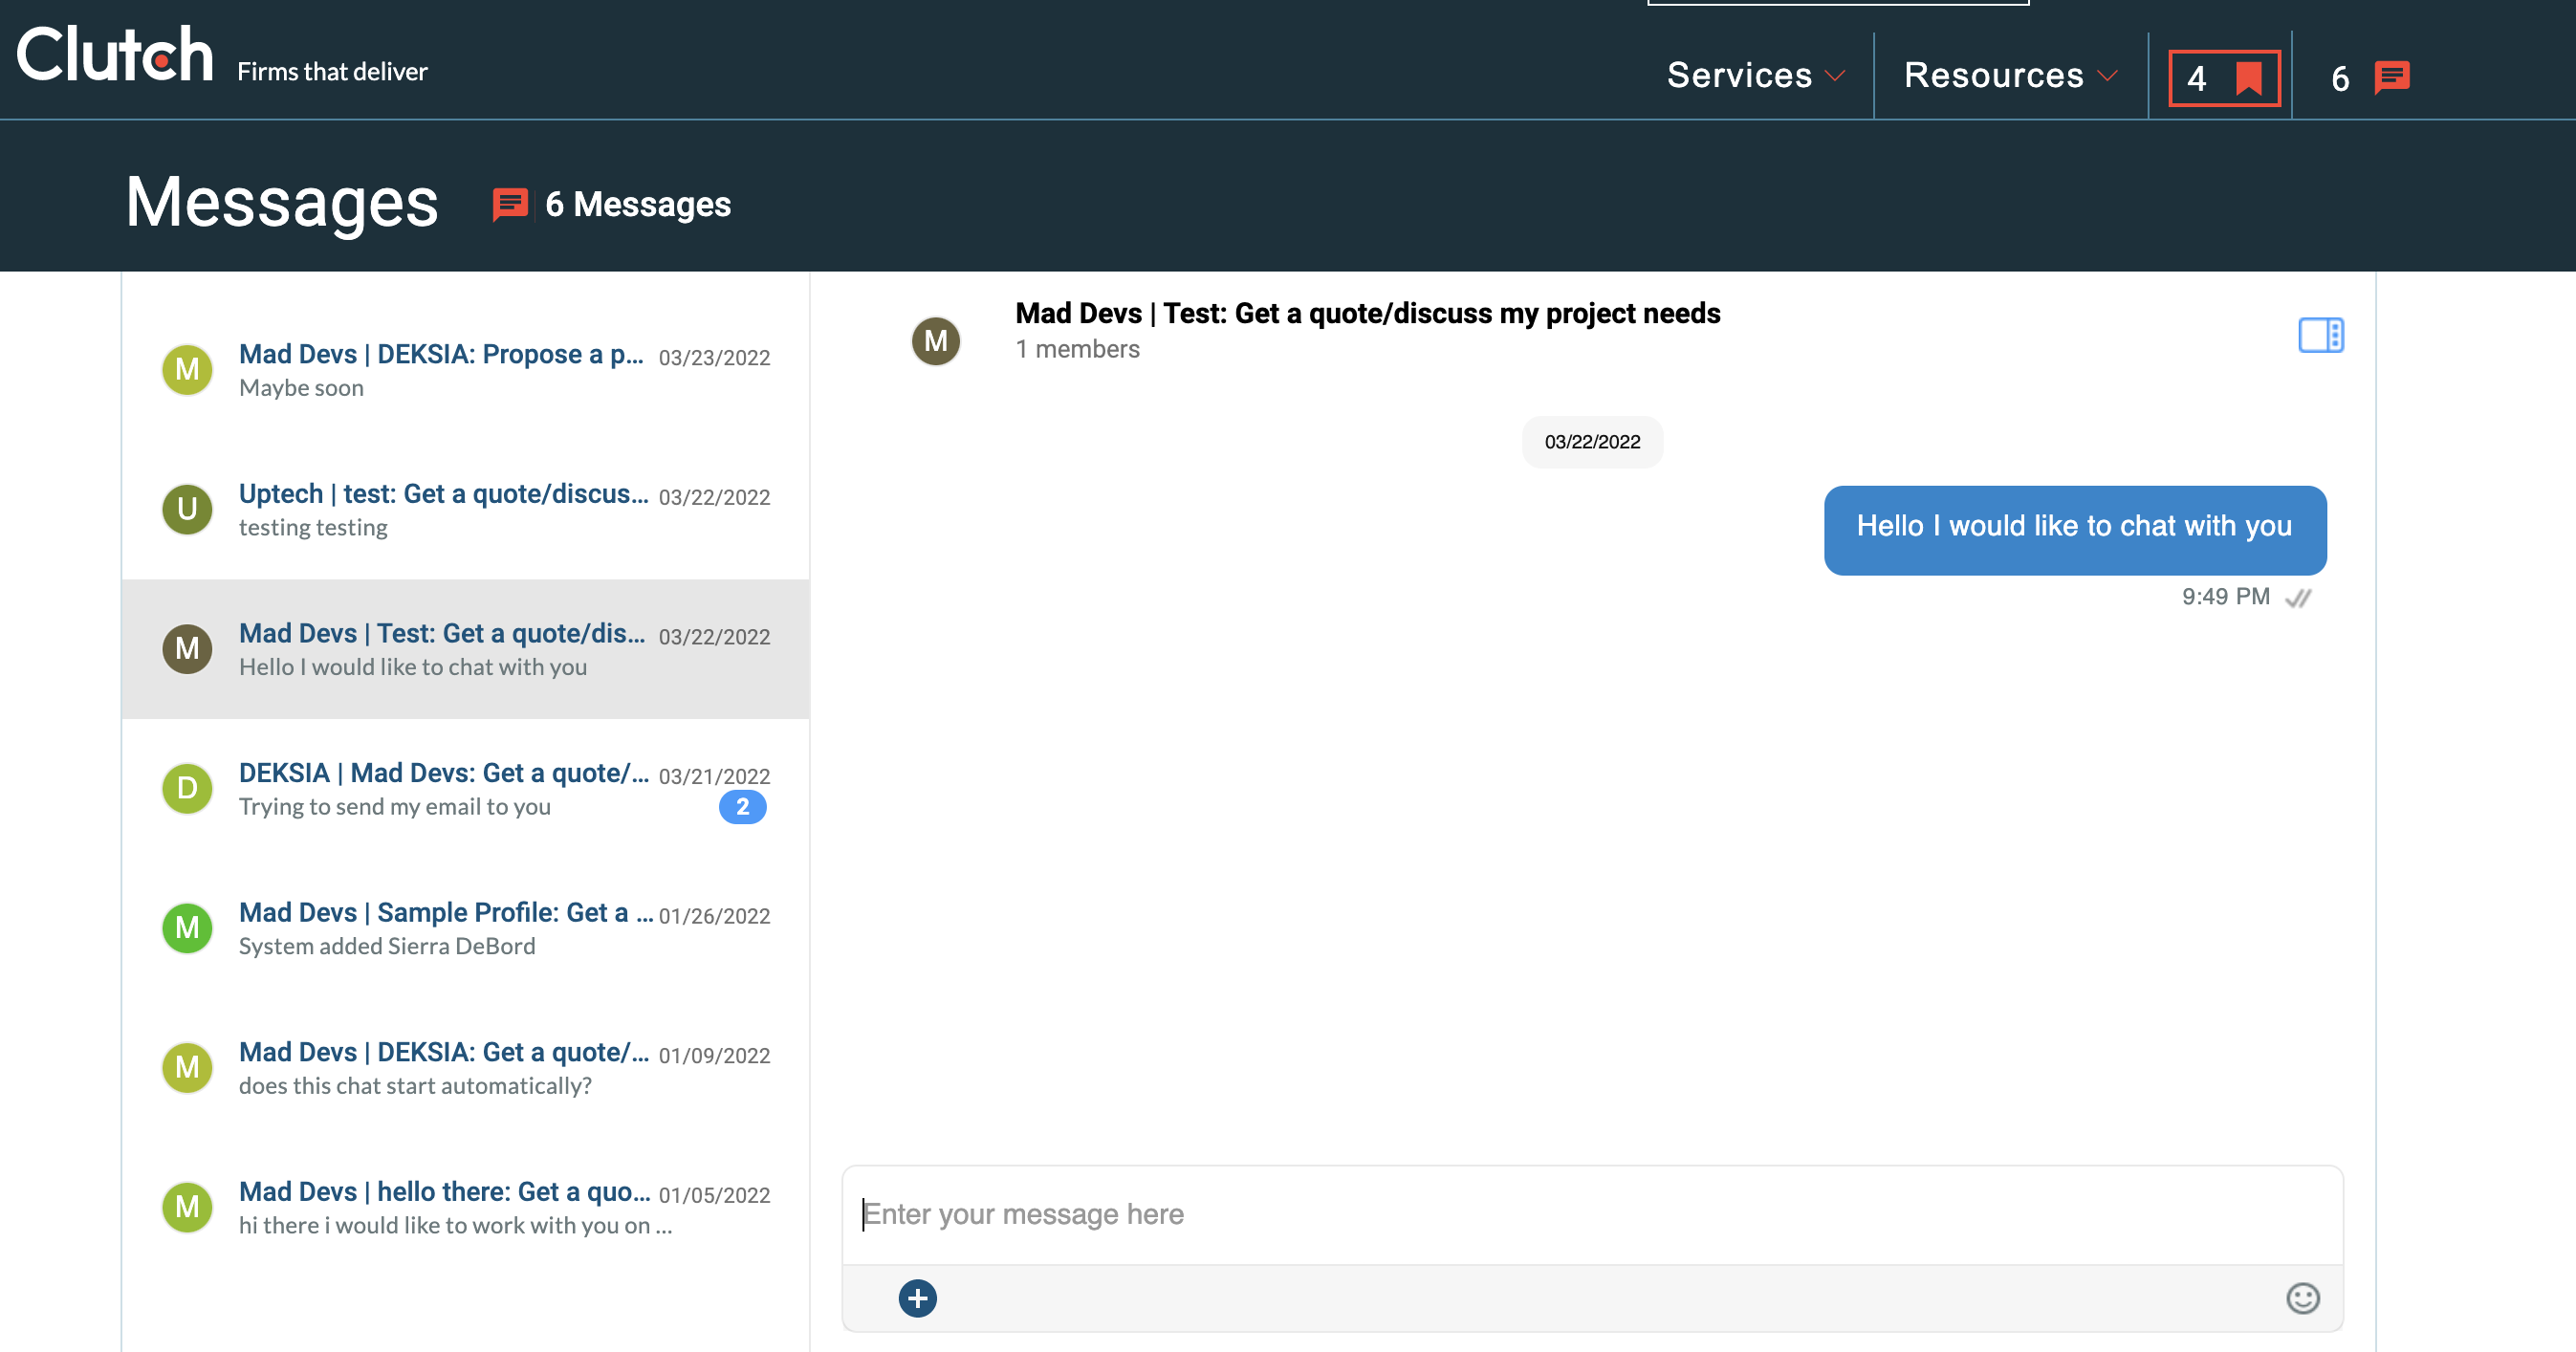Click the double checkmark read receipt
This screenshot has height=1352, width=2576.
[x=2299, y=598]
